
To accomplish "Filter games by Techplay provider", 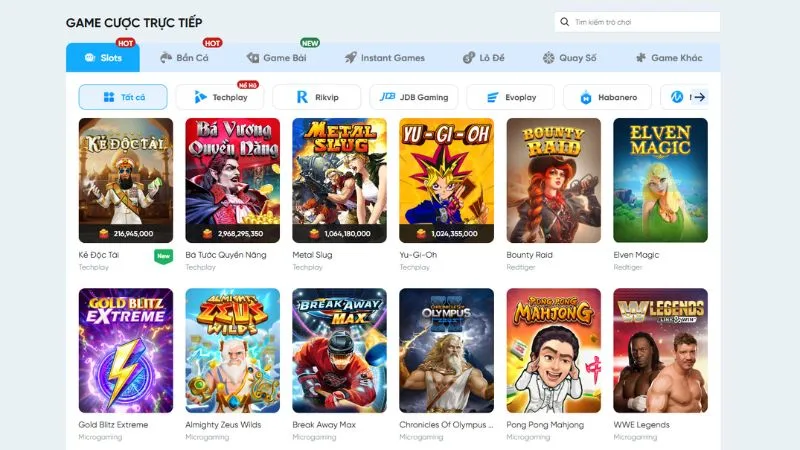I will (x=220, y=97).
